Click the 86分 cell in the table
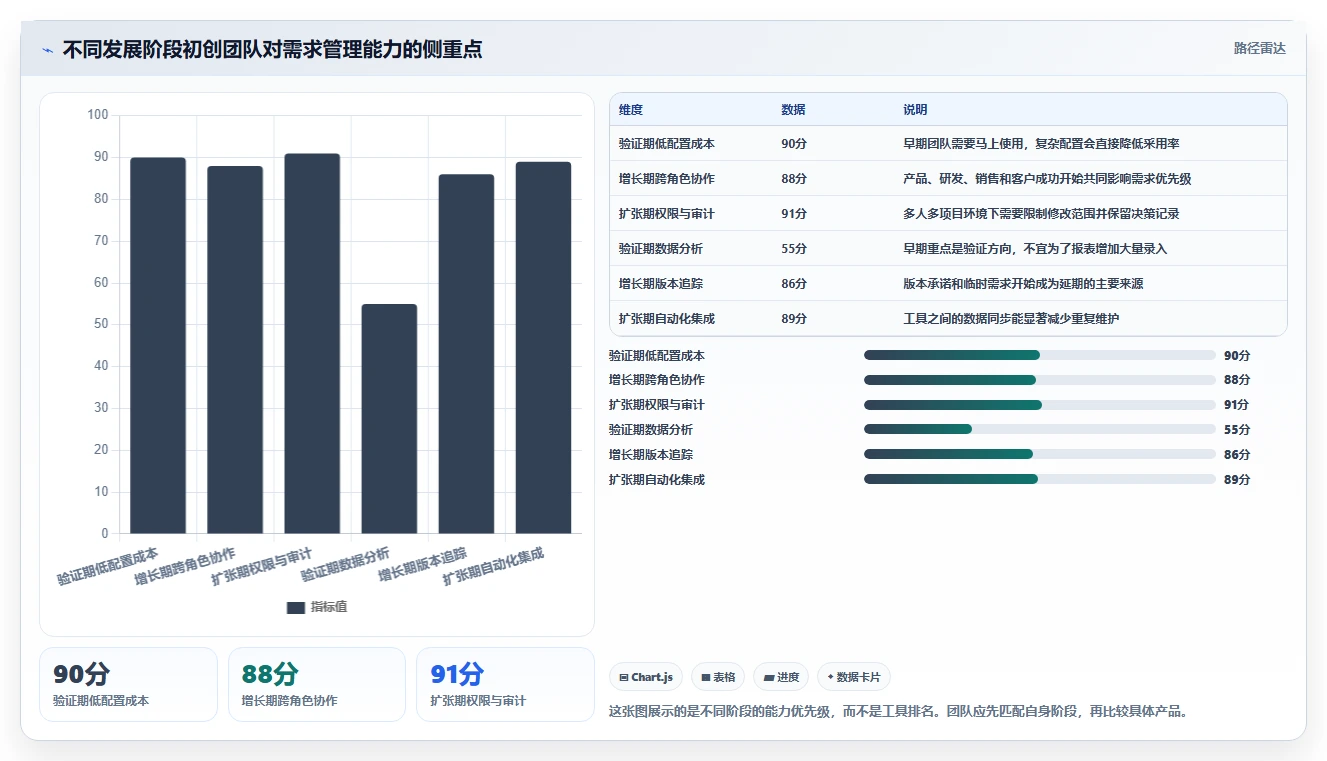 [794, 284]
